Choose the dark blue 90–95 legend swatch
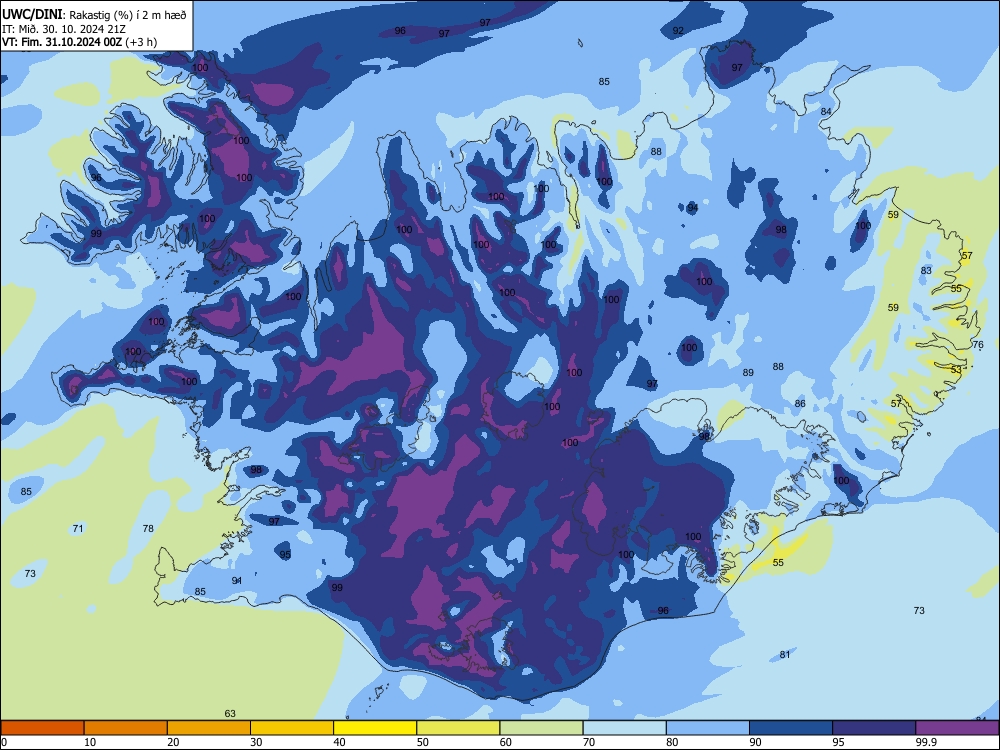 tap(791, 728)
